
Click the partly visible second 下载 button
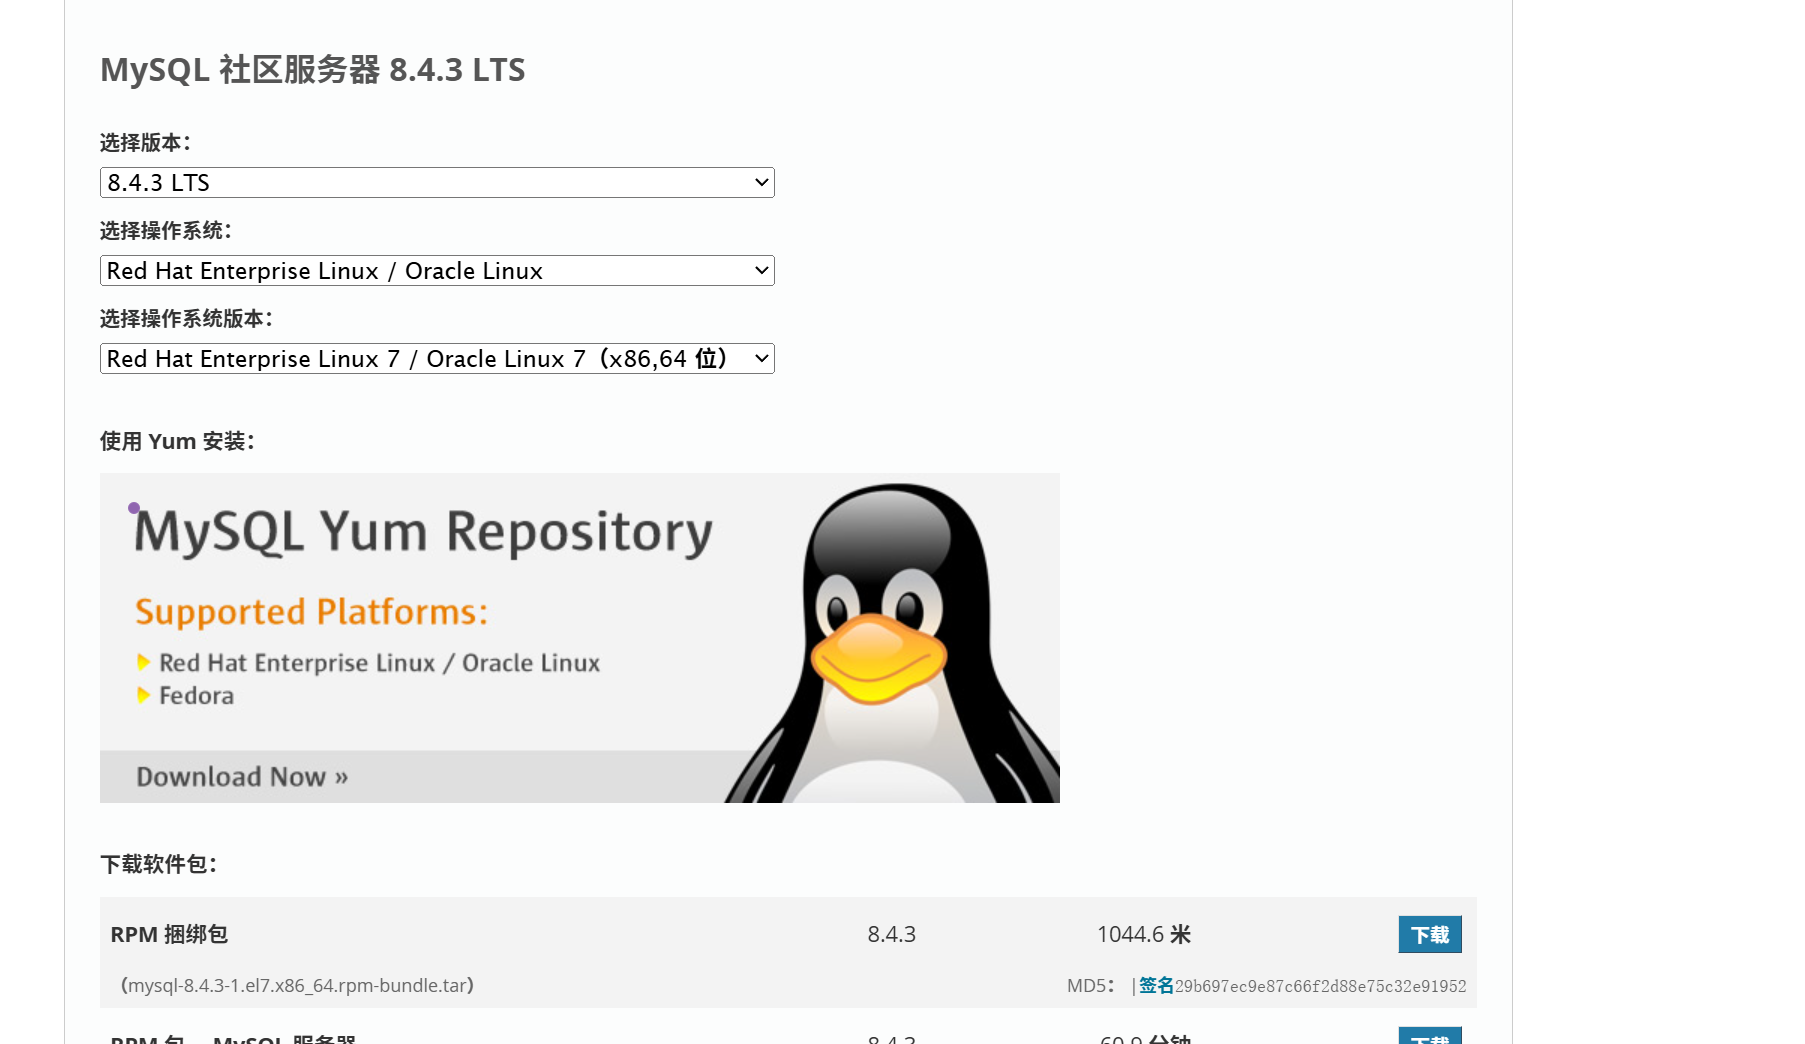[x=1430, y=1036]
